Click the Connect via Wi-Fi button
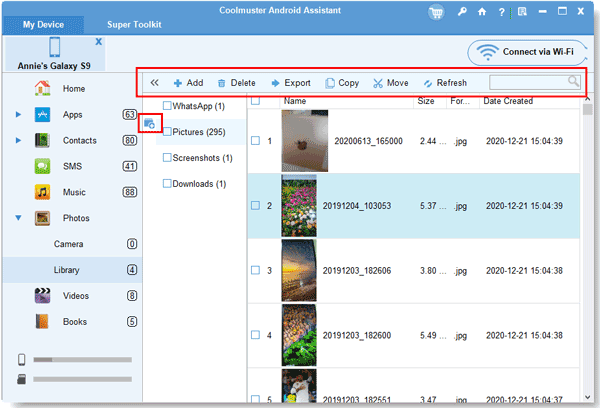Viewport: 600px width, 408px height. click(527, 52)
